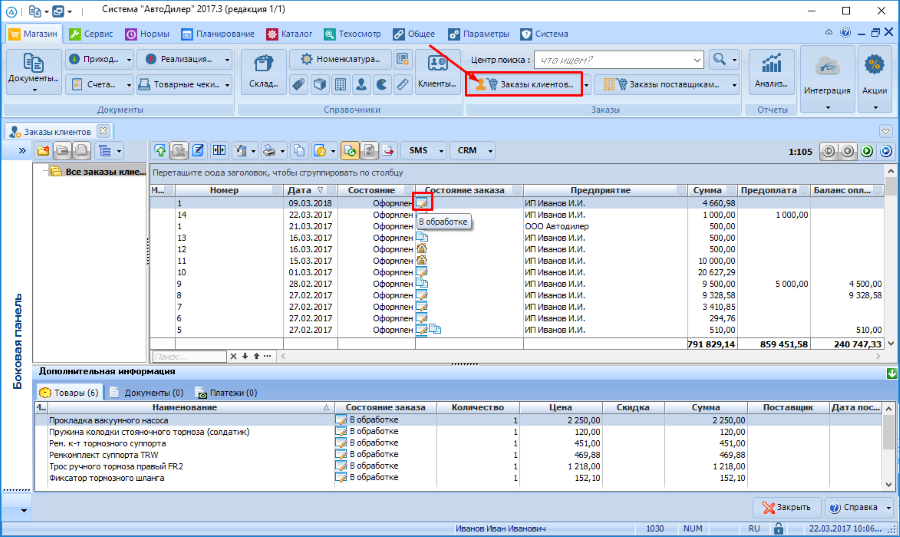Image resolution: width=900 pixels, height=537 pixels.
Task: Switch to the Сервис ribbon tab
Action: point(91,34)
